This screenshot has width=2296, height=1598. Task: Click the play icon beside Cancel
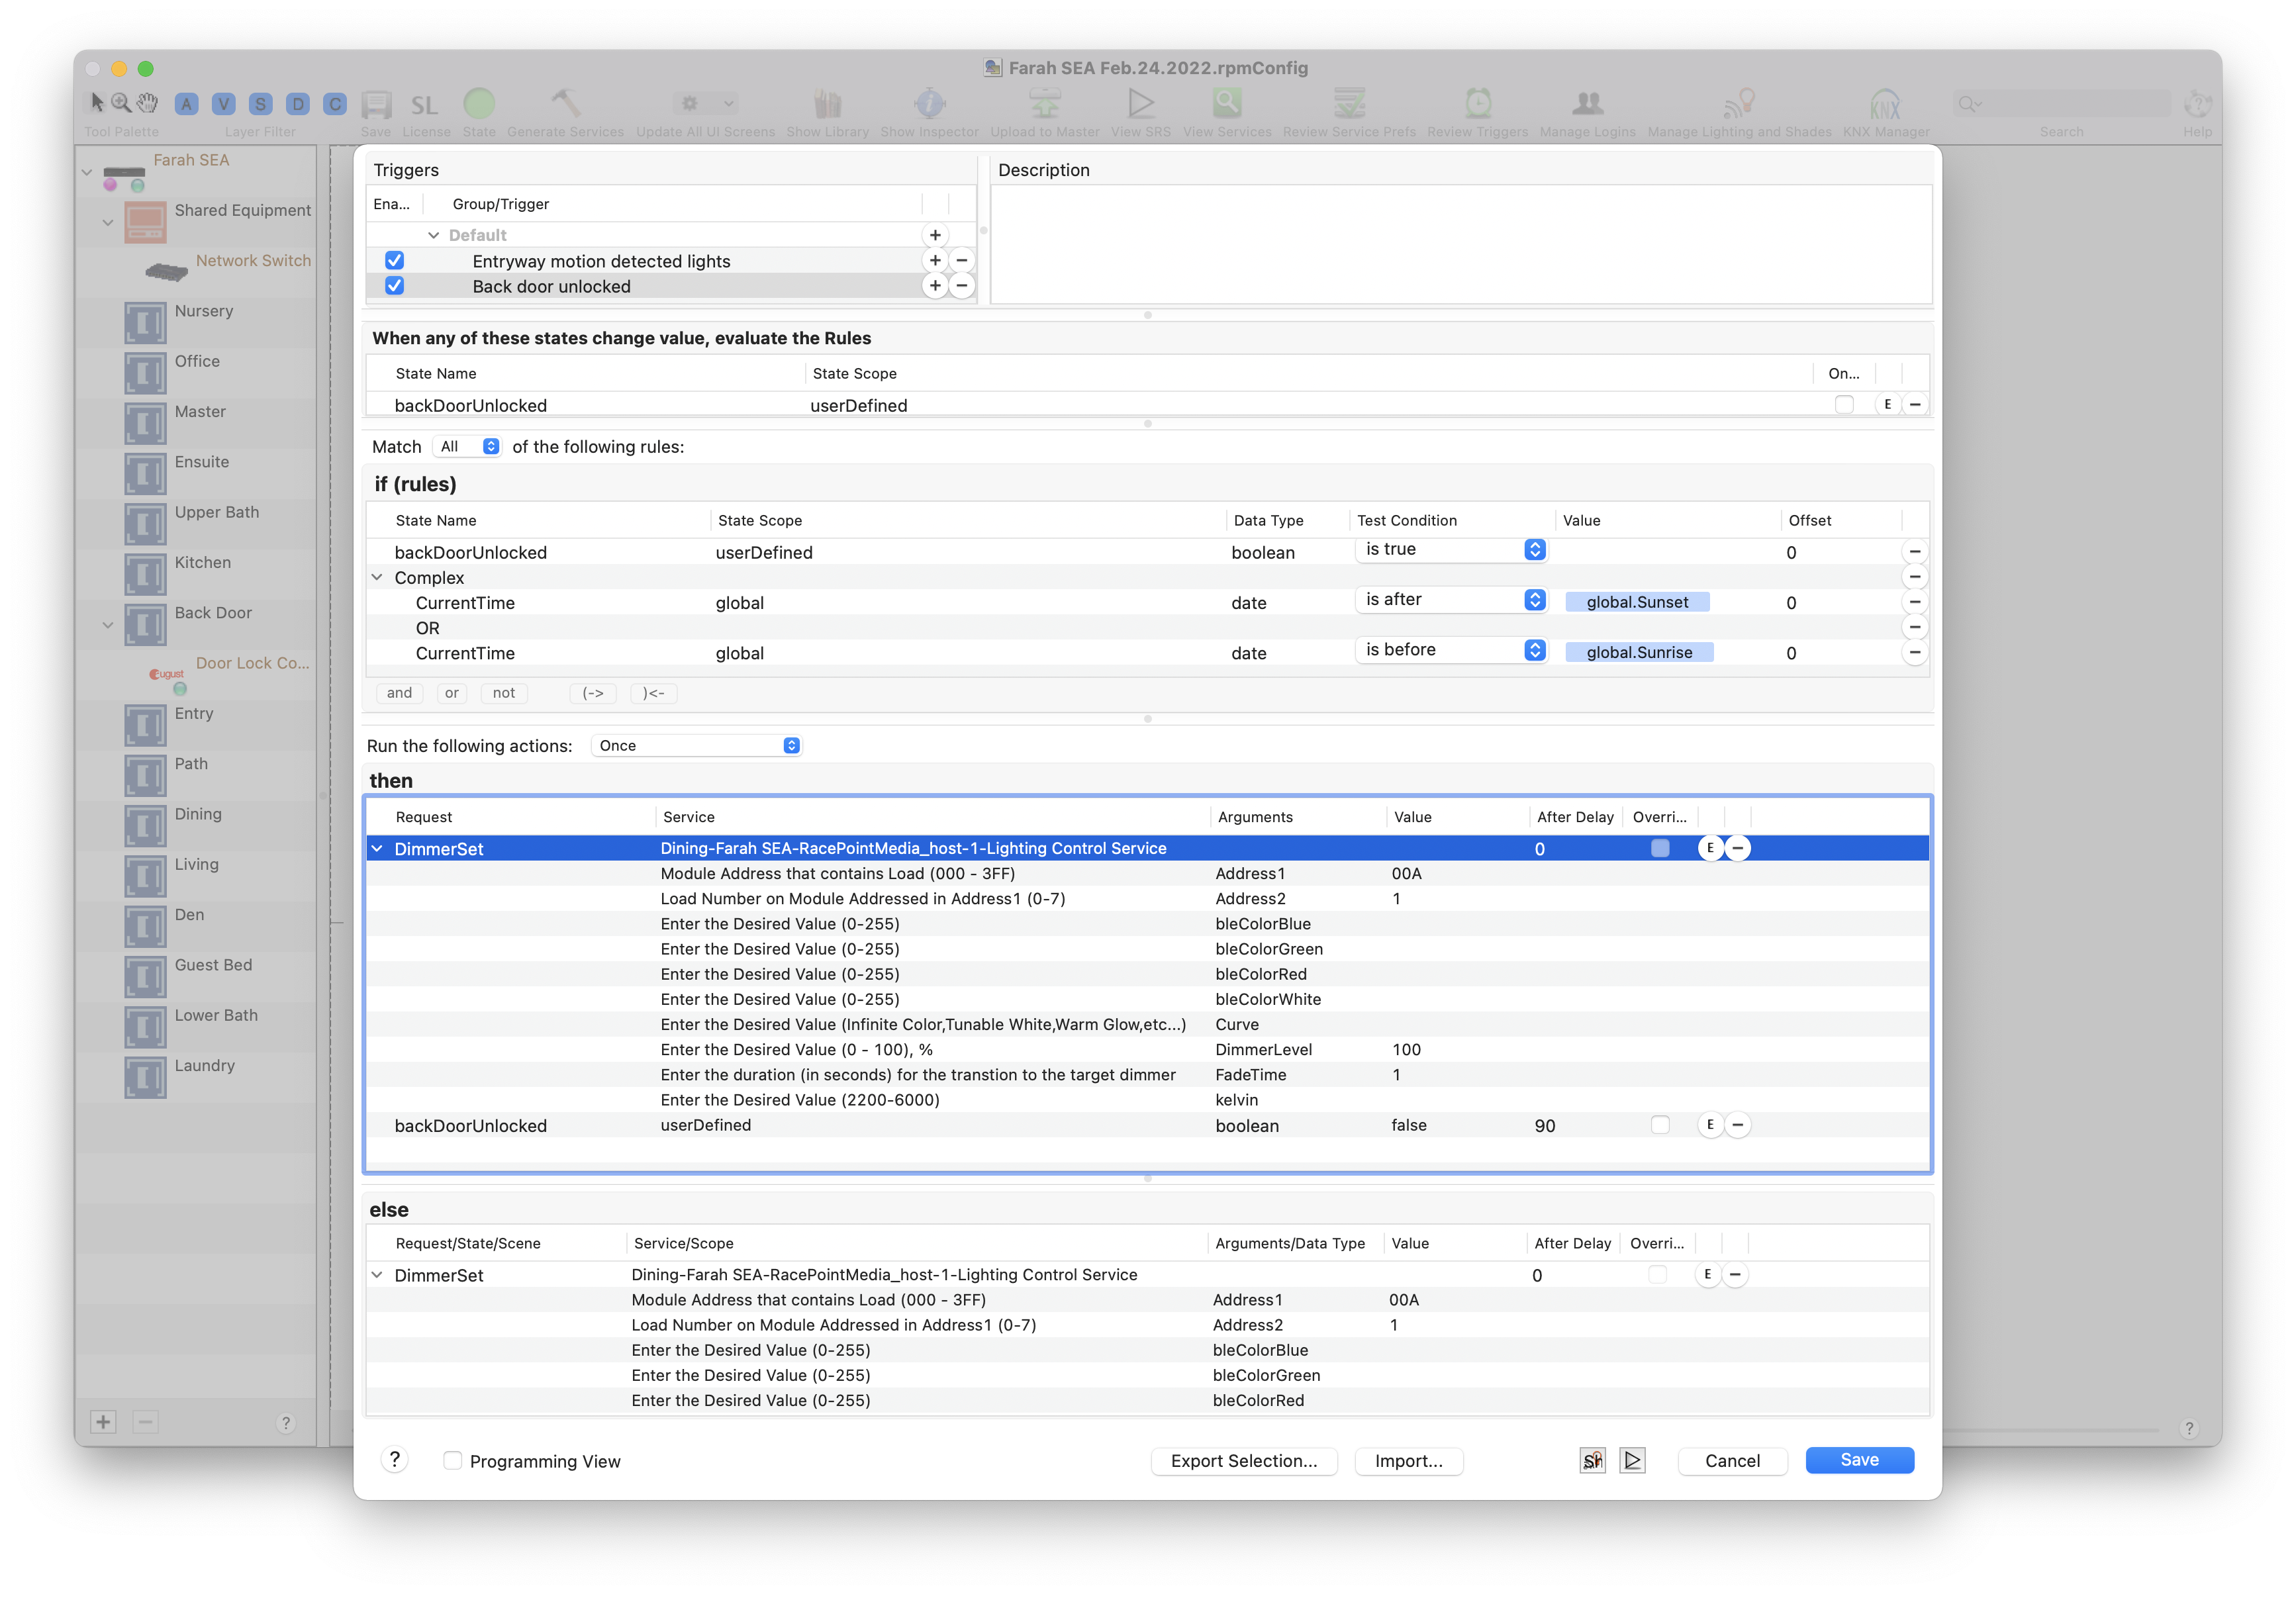(x=1632, y=1460)
